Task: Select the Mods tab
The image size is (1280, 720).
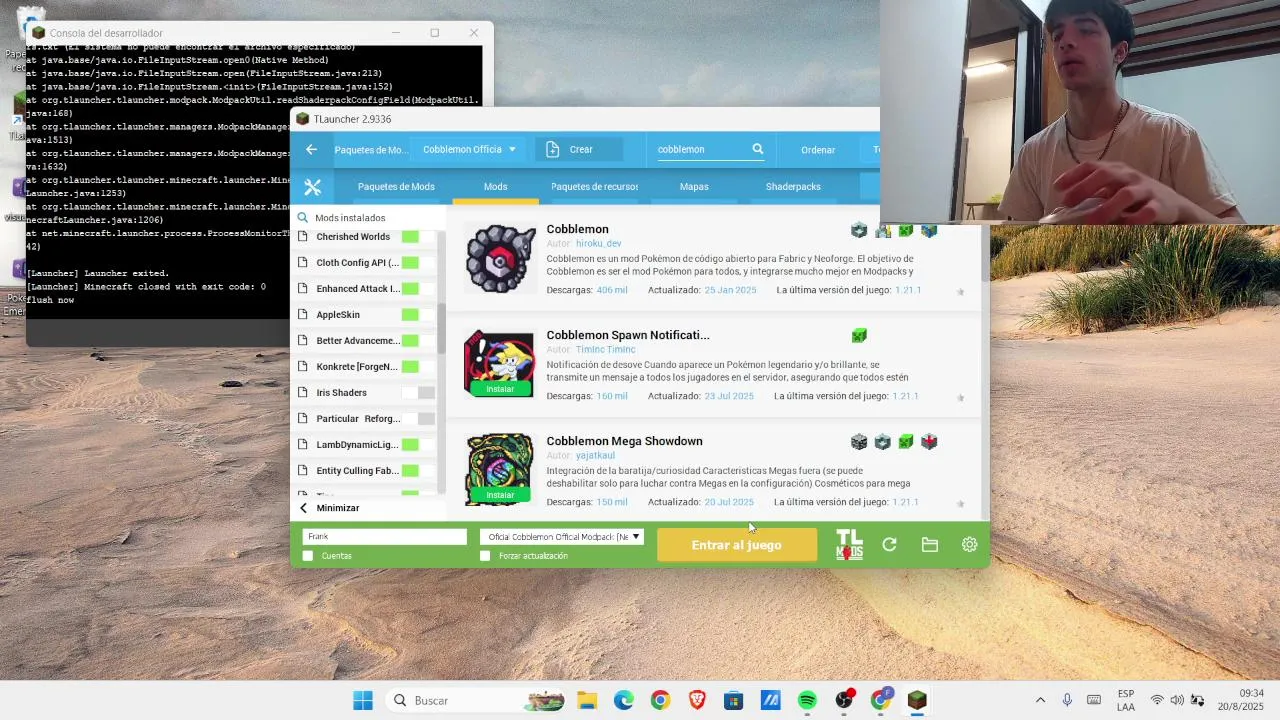Action: click(496, 187)
